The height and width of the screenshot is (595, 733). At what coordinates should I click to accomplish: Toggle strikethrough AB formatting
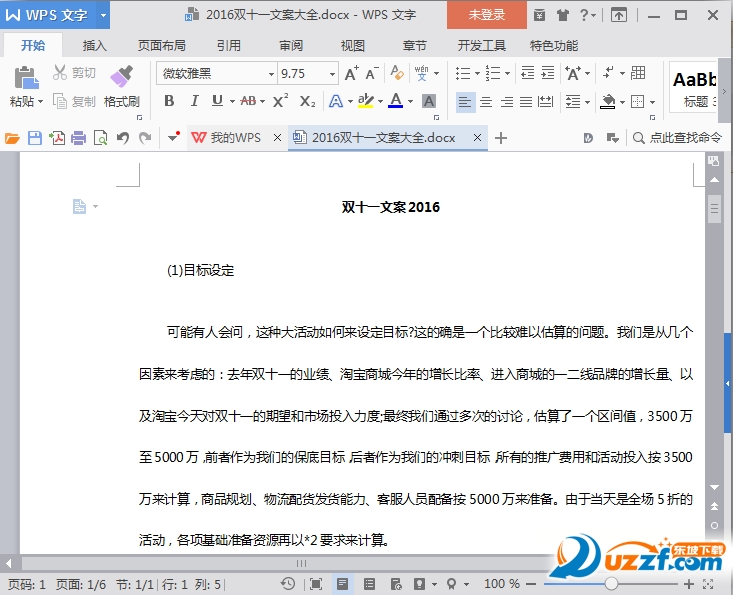tap(248, 101)
